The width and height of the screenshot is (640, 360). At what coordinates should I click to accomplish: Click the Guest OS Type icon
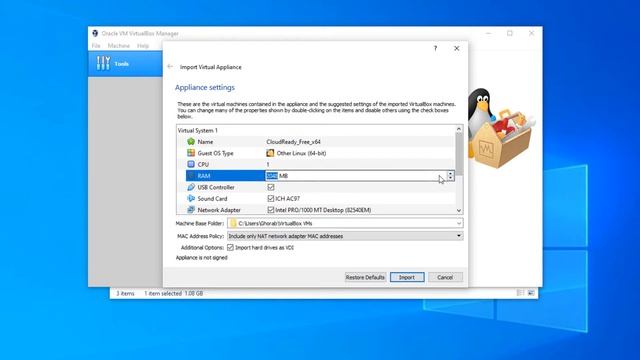(191, 153)
